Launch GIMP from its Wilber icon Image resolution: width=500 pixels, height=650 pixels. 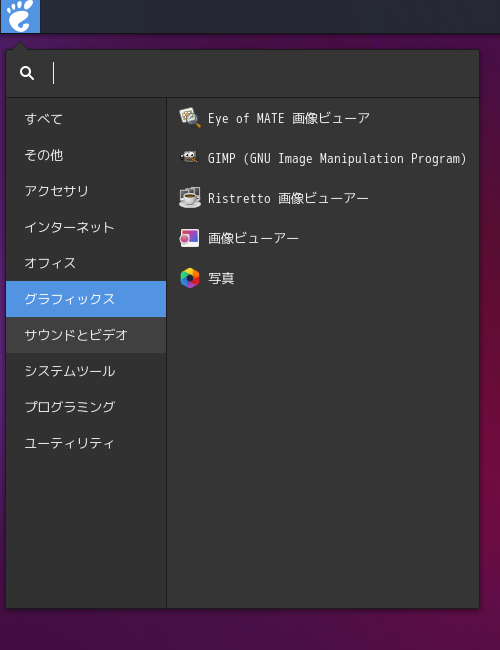pyautogui.click(x=190, y=158)
